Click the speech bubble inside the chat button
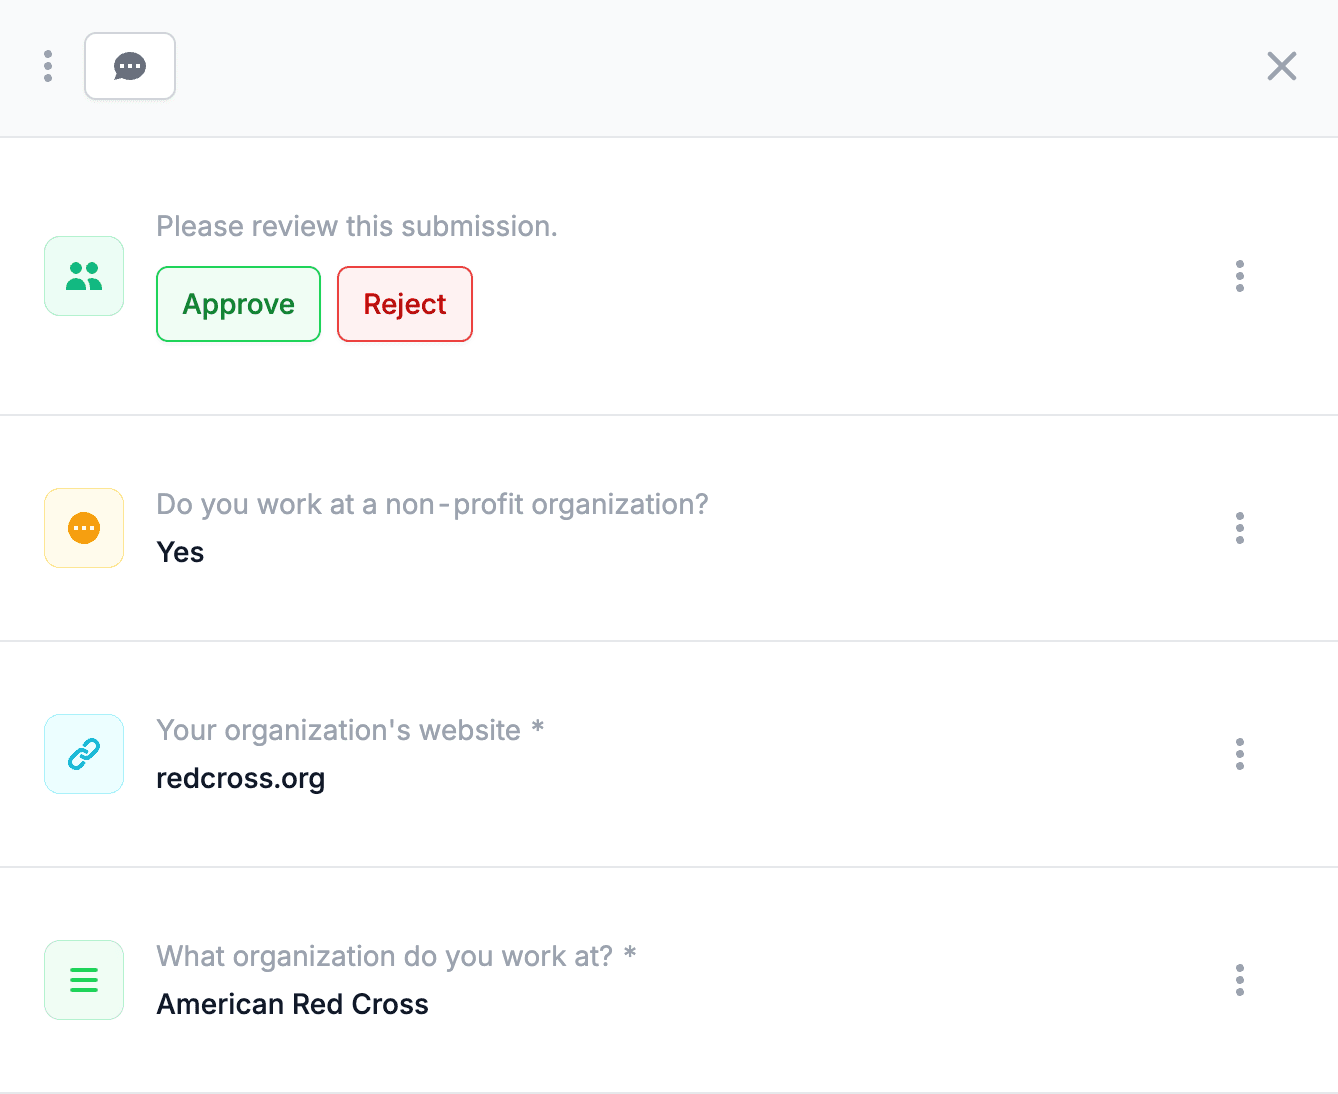The image size is (1338, 1094). 130,66
